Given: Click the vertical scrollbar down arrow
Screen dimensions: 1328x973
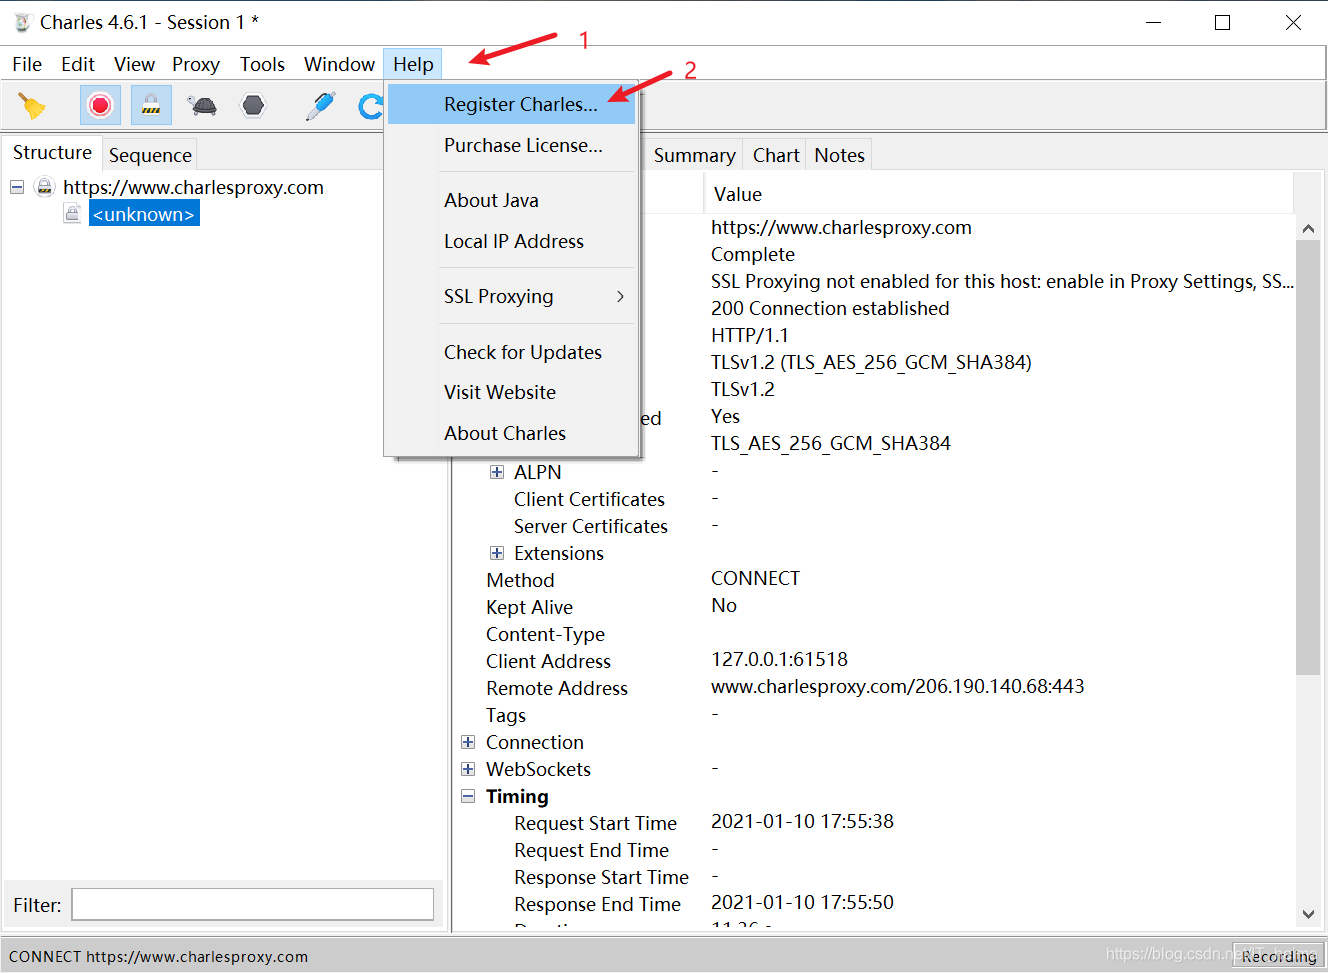Looking at the screenshot, I should (1308, 914).
